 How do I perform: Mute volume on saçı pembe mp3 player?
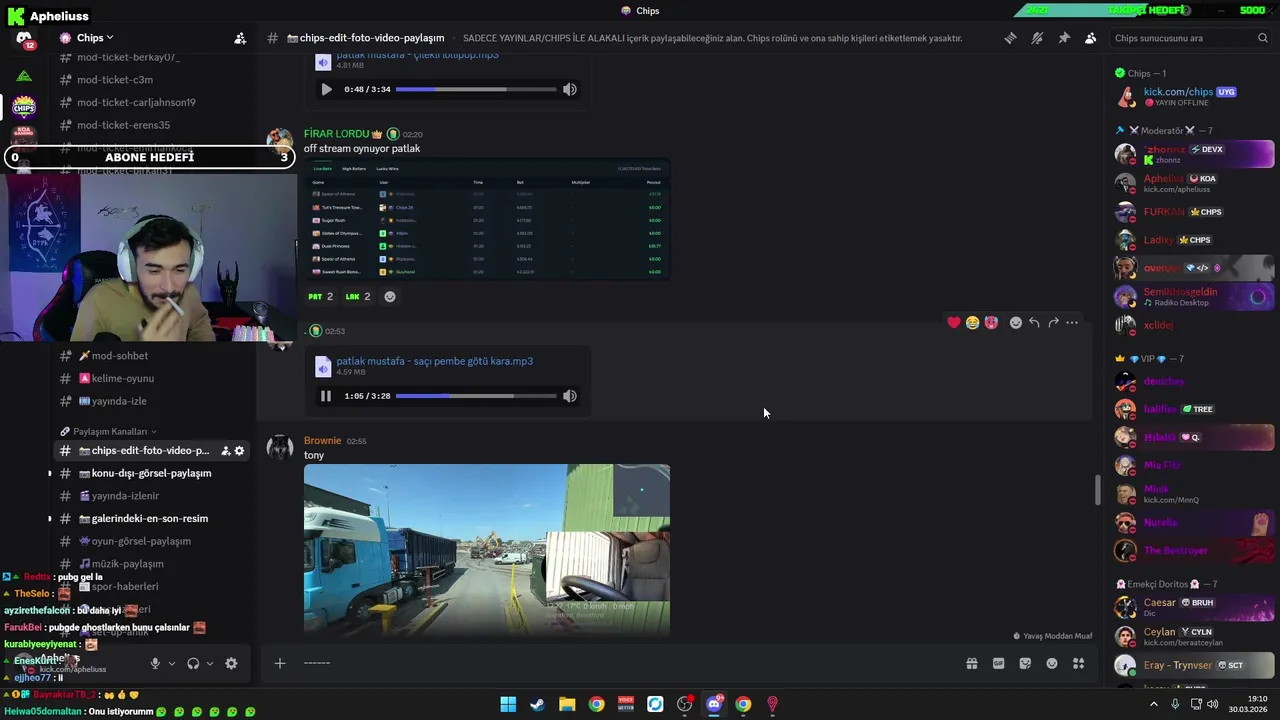569,396
